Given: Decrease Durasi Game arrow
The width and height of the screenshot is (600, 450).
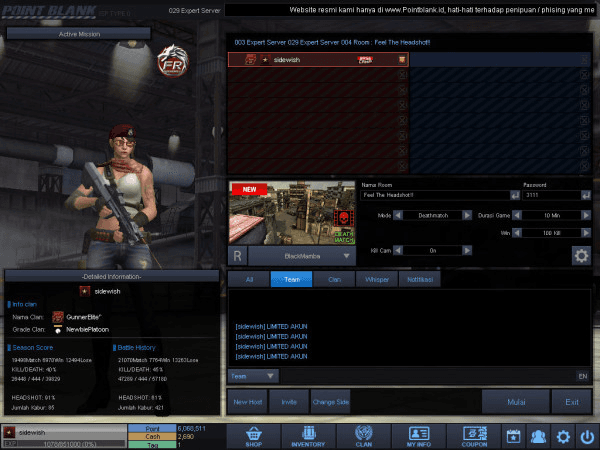Looking at the screenshot, I should (517, 215).
